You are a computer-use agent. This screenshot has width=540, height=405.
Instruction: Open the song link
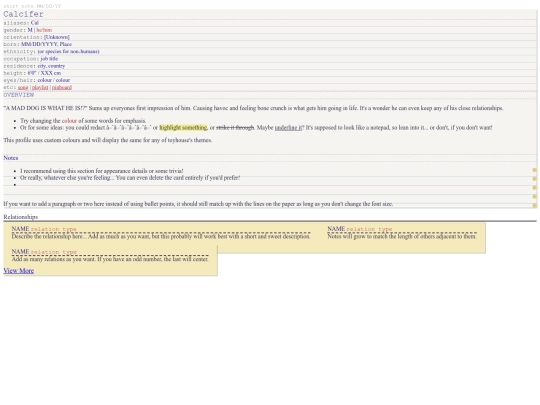23,87
